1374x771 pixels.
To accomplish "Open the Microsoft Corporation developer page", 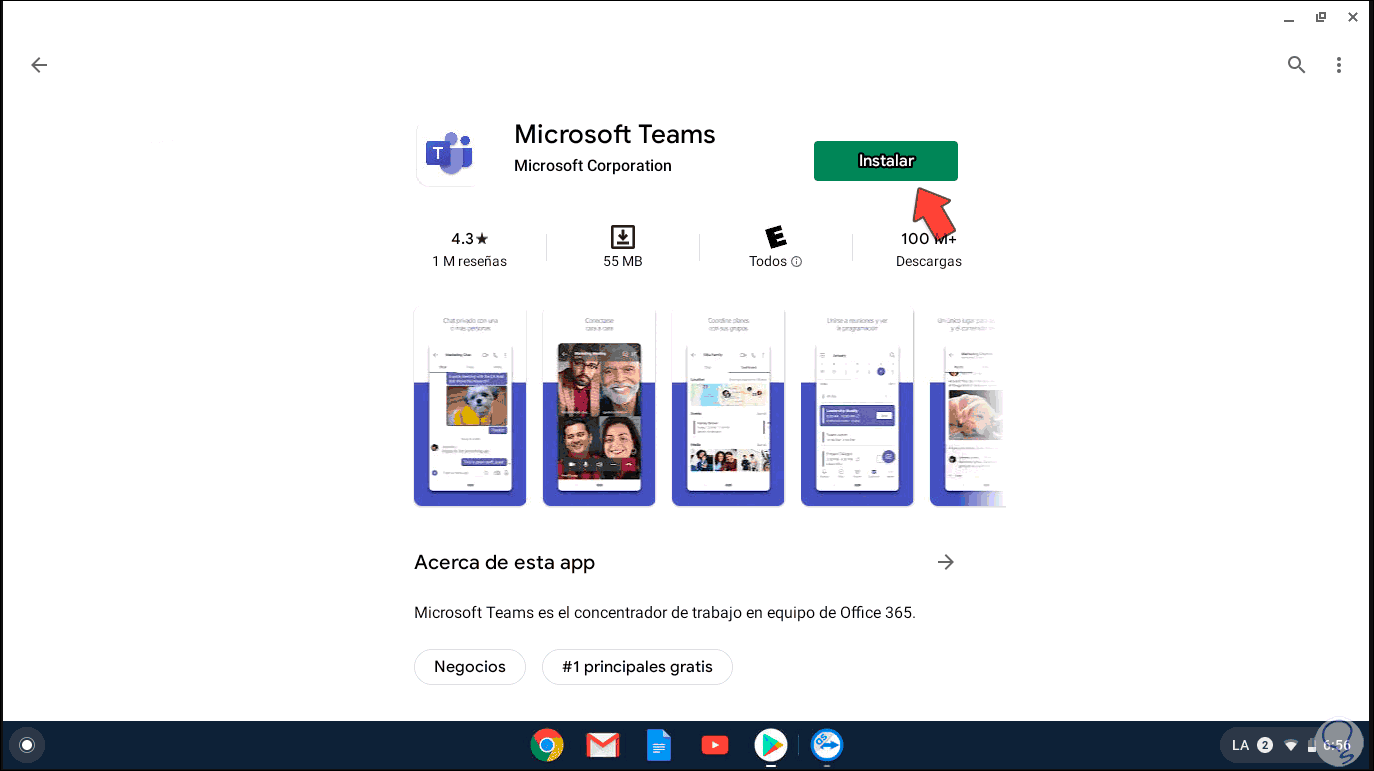I will coord(593,166).
